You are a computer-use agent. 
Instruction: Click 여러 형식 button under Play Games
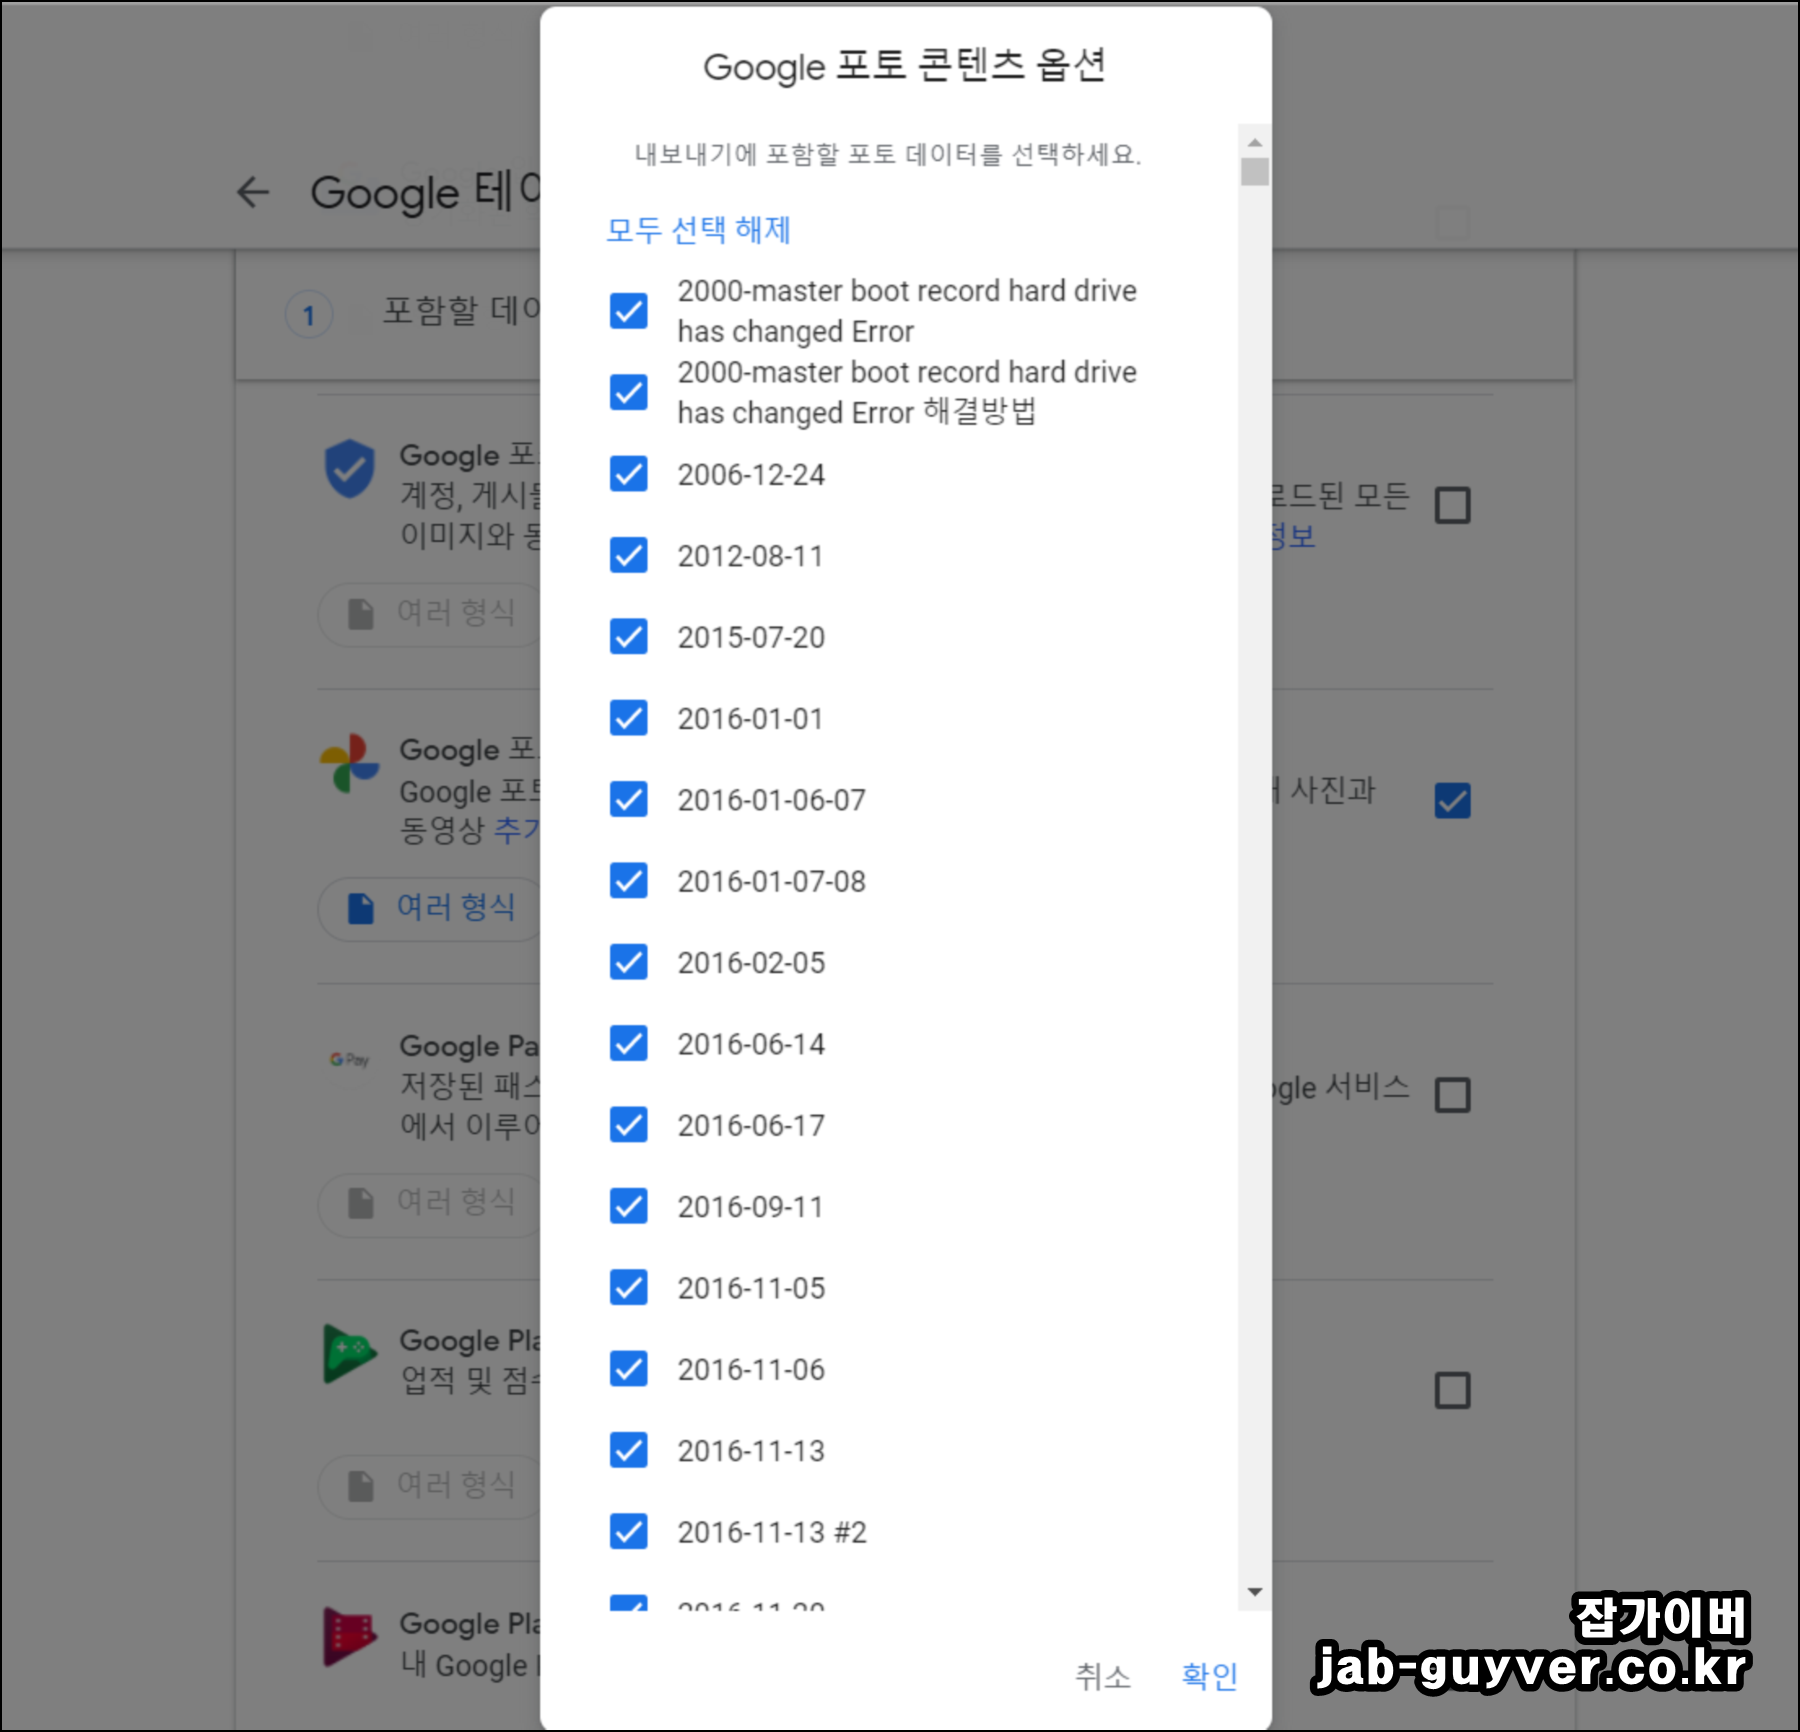pyautogui.click(x=431, y=1486)
